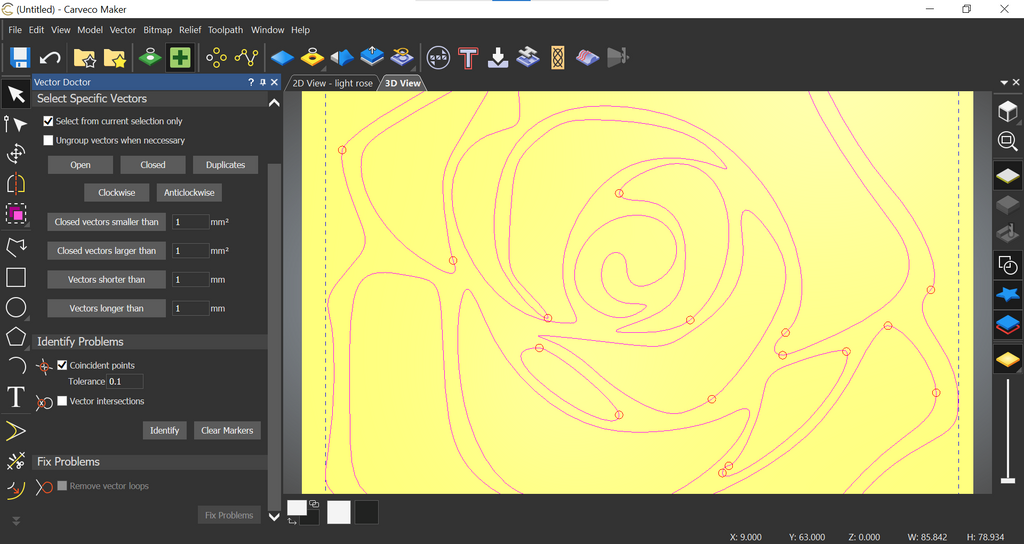This screenshot has width=1024, height=544.
Task: Choose the Create Ellipse tool
Action: [16, 307]
